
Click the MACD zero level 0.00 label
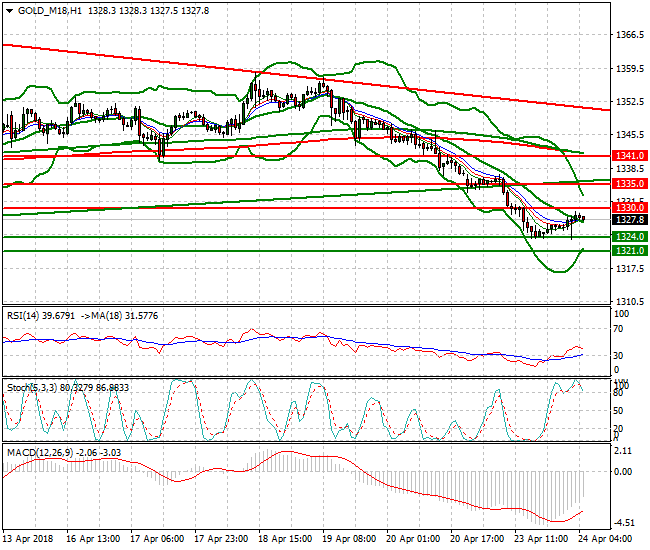click(623, 472)
